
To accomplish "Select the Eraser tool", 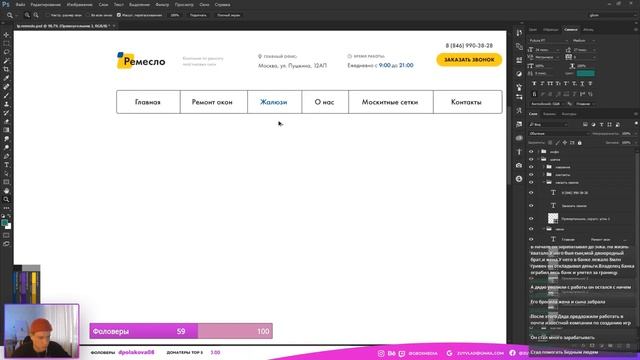I will (6, 122).
